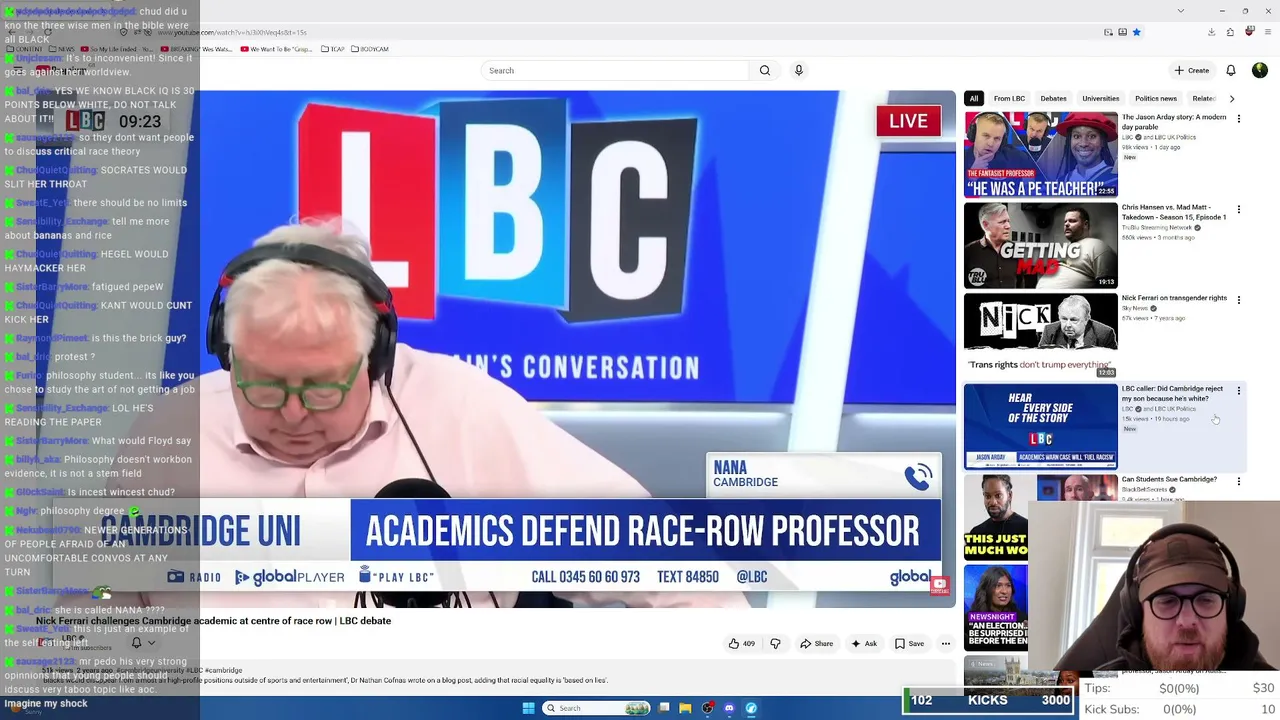Screen dimensions: 1280x720
Task: Click the YouTube URL in the address bar
Action: (x=232, y=32)
